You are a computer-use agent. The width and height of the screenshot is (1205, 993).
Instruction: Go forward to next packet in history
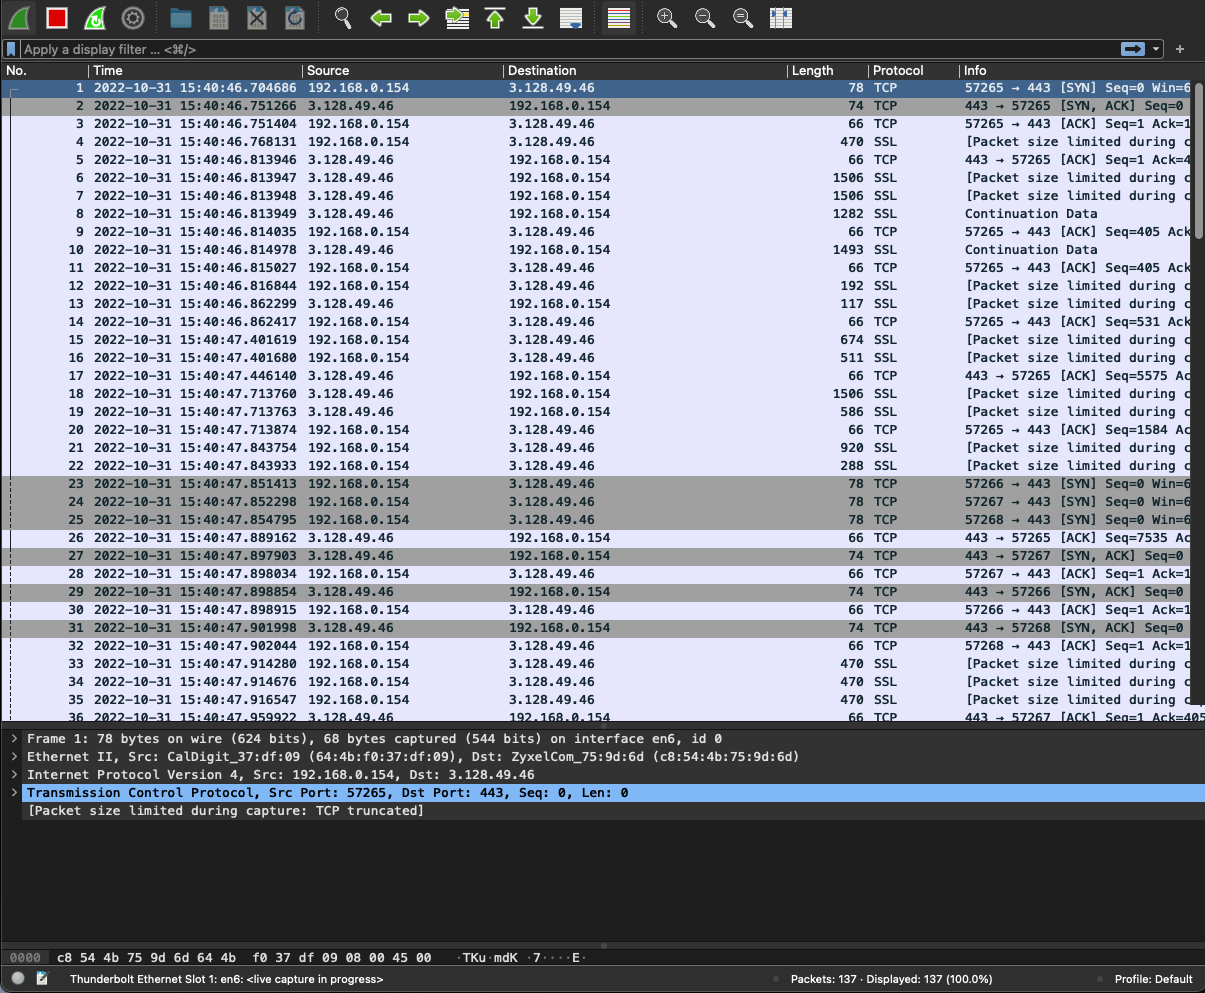(419, 18)
